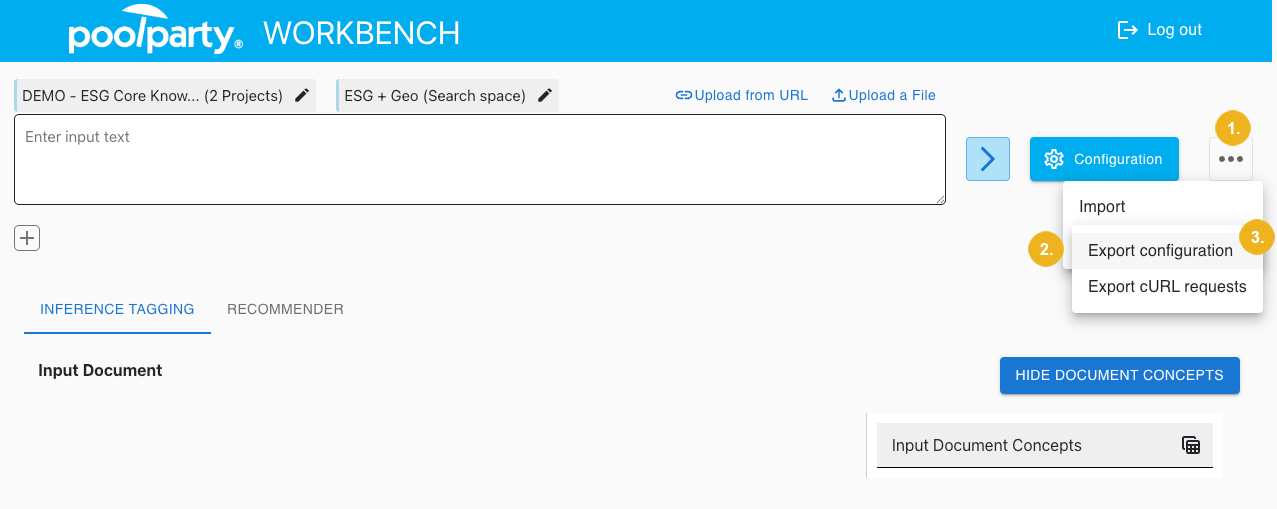The height and width of the screenshot is (509, 1277).
Task: Open the DEMO - ESG Core Knowledge projects selector
Action: point(152,96)
